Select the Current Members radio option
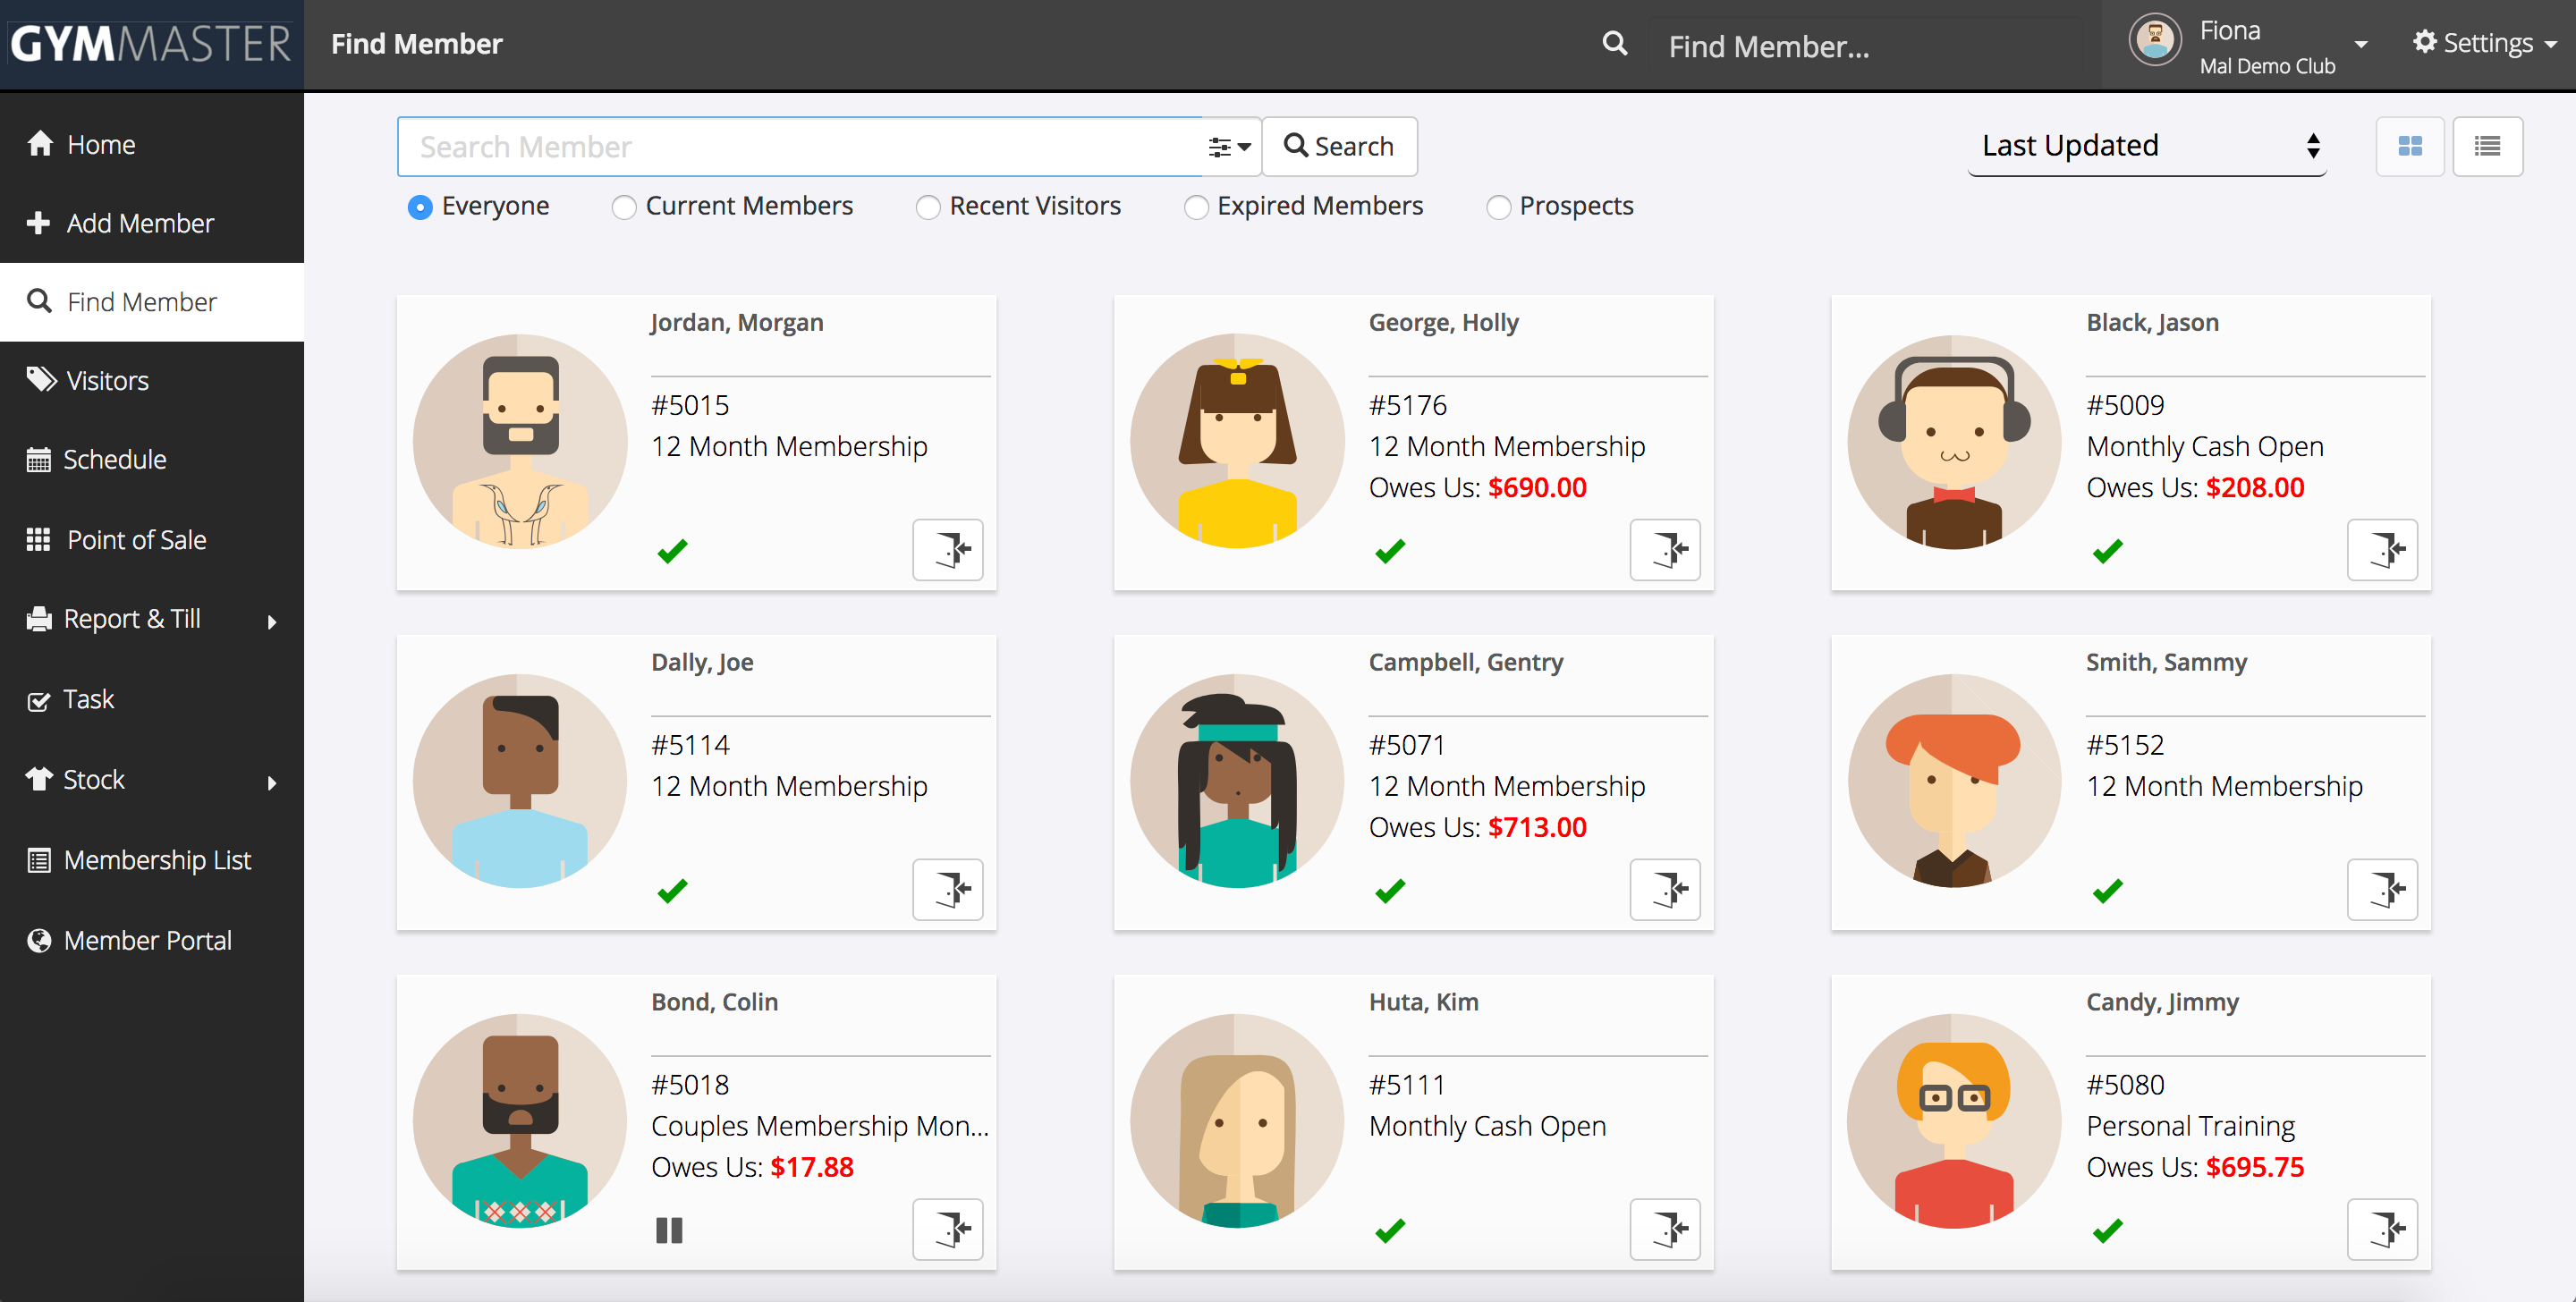The width and height of the screenshot is (2576, 1302). coord(624,207)
